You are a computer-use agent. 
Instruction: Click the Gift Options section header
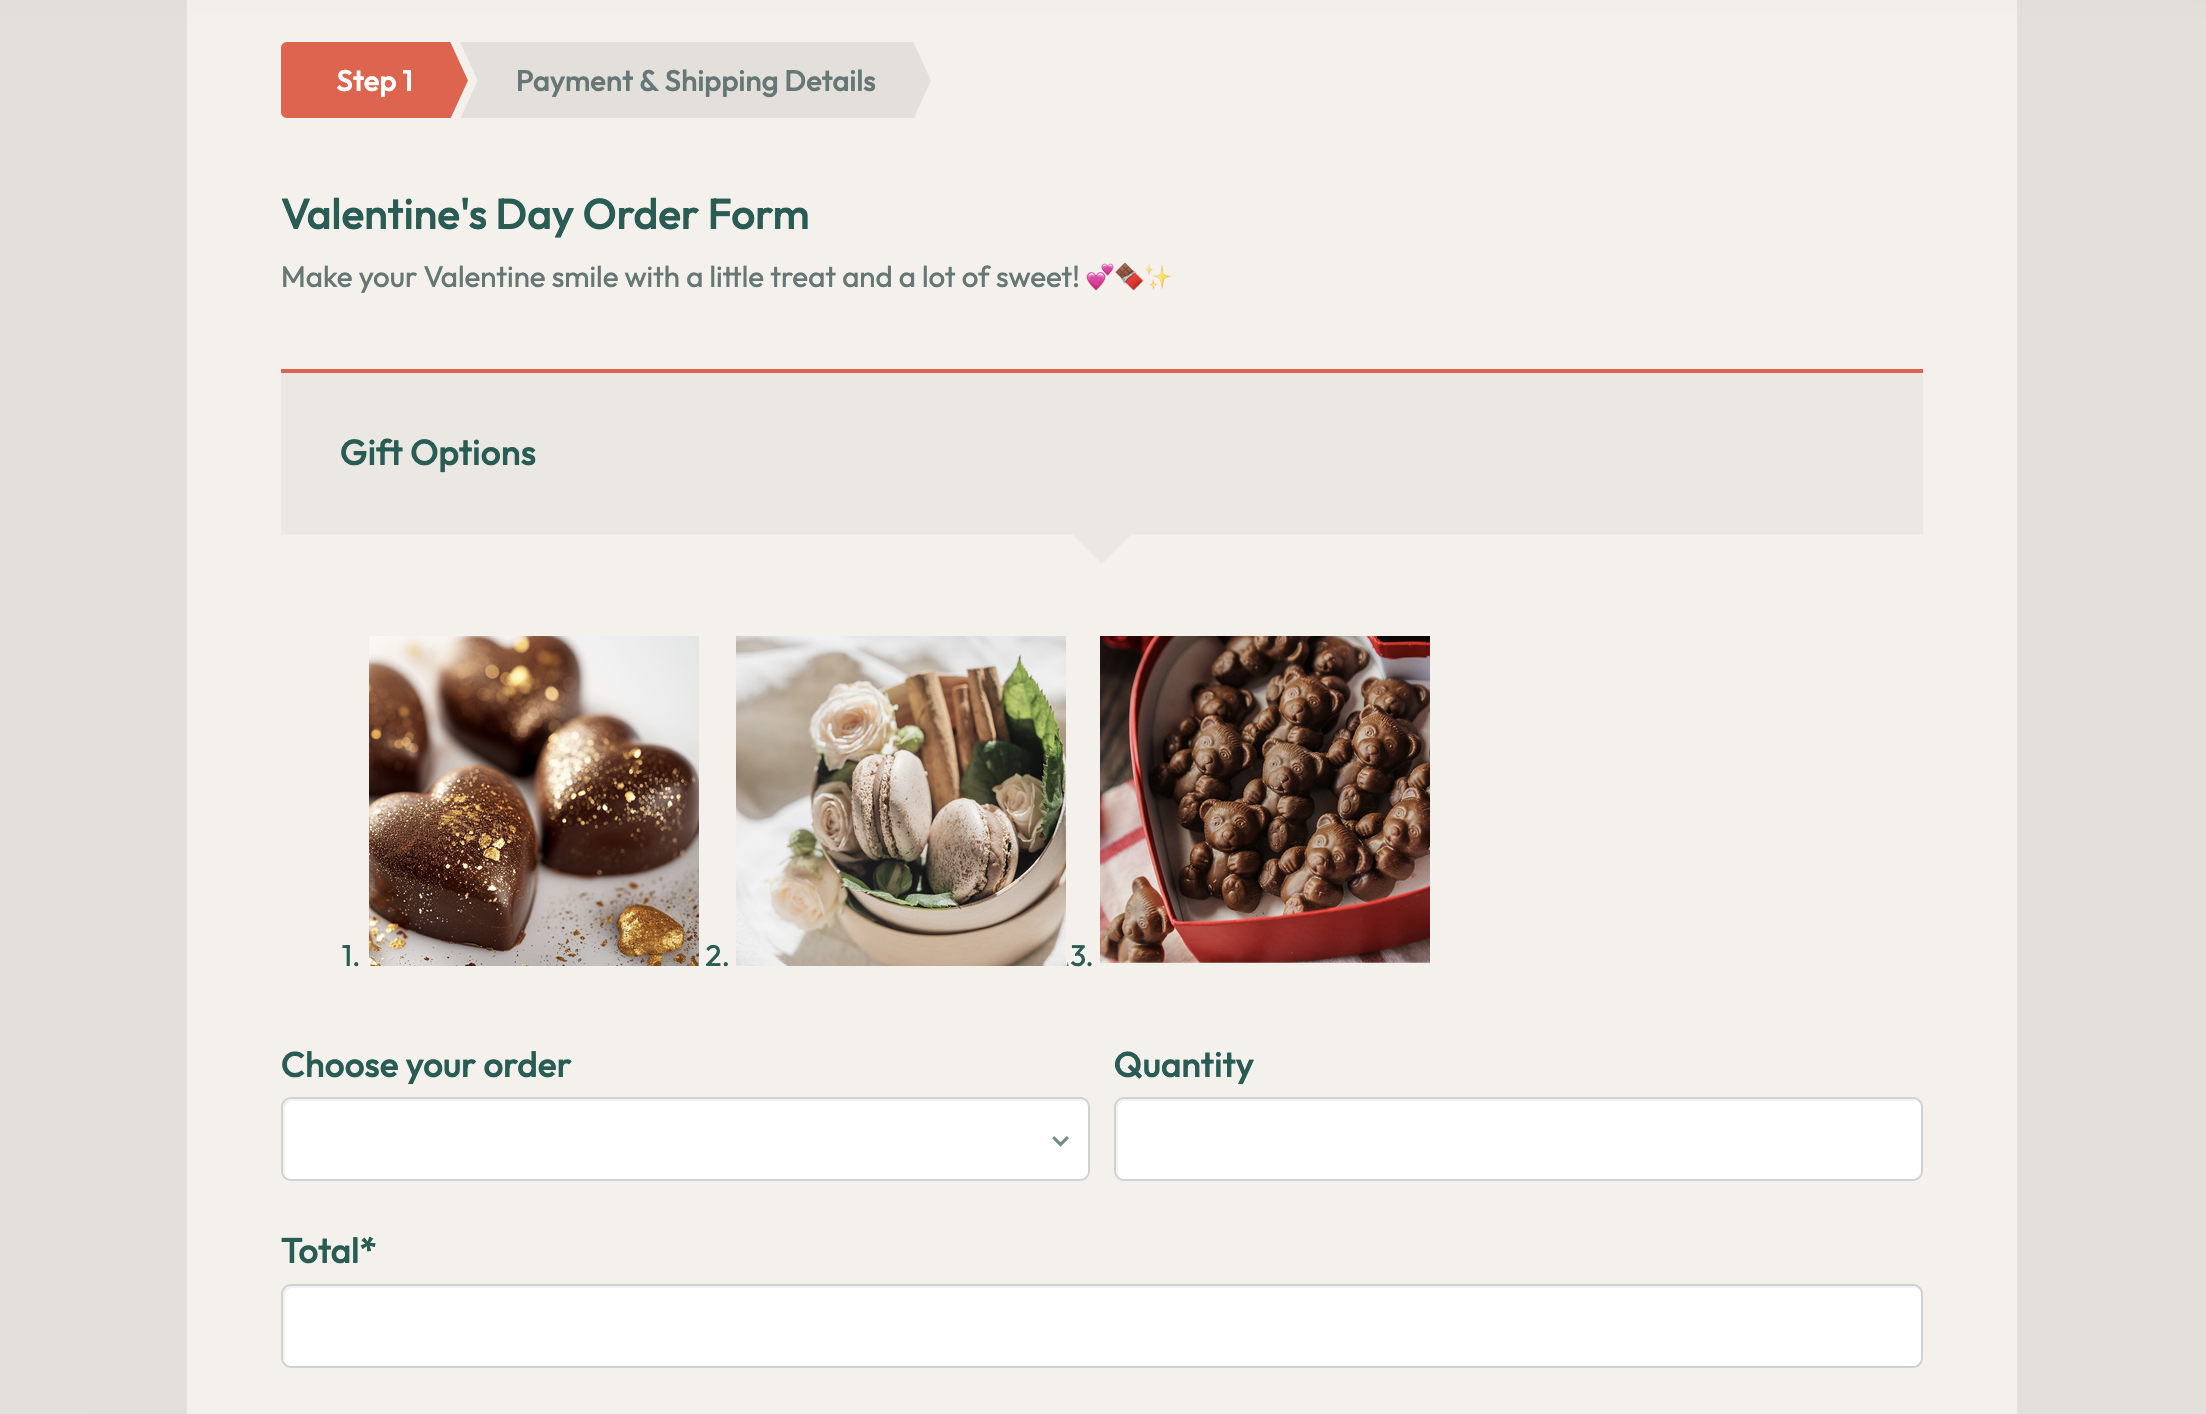tap(438, 453)
